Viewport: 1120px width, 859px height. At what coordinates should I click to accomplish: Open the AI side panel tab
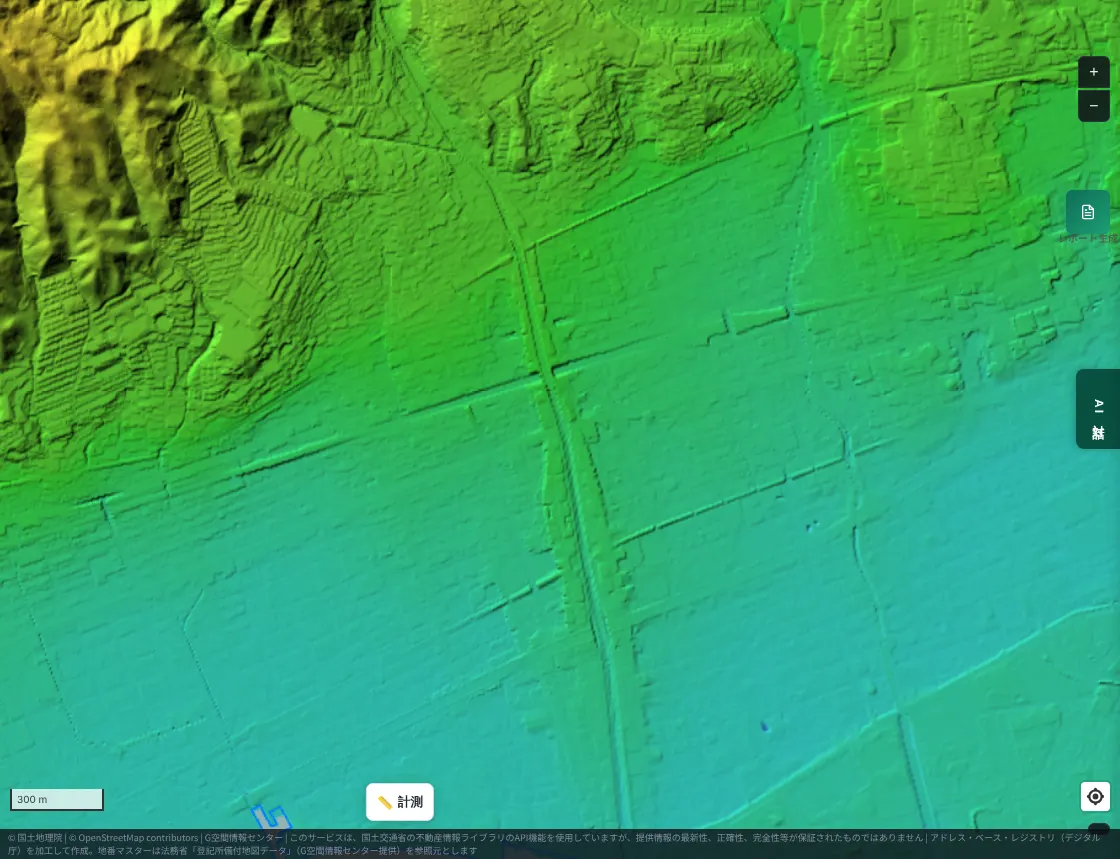pos(1098,408)
